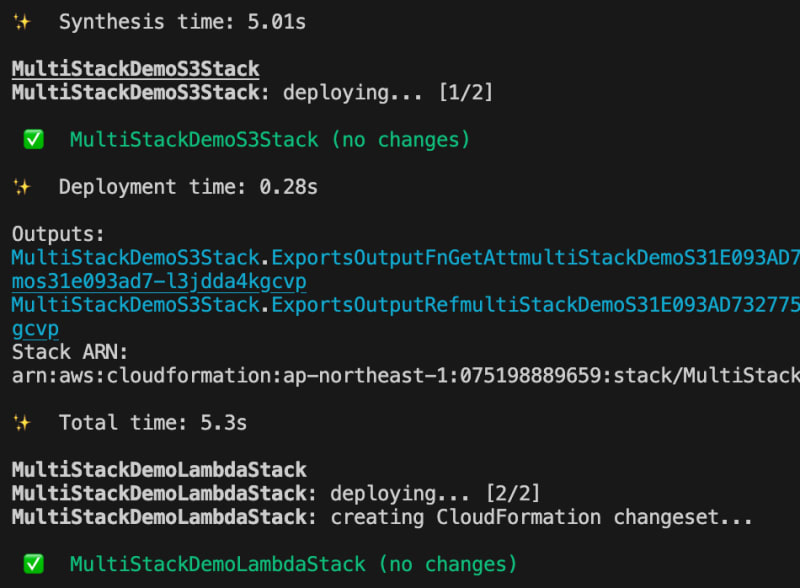Click the Deployment time 0.28s text
Image resolution: width=800 pixels, height=588 pixels.
pyautogui.click(x=182, y=187)
